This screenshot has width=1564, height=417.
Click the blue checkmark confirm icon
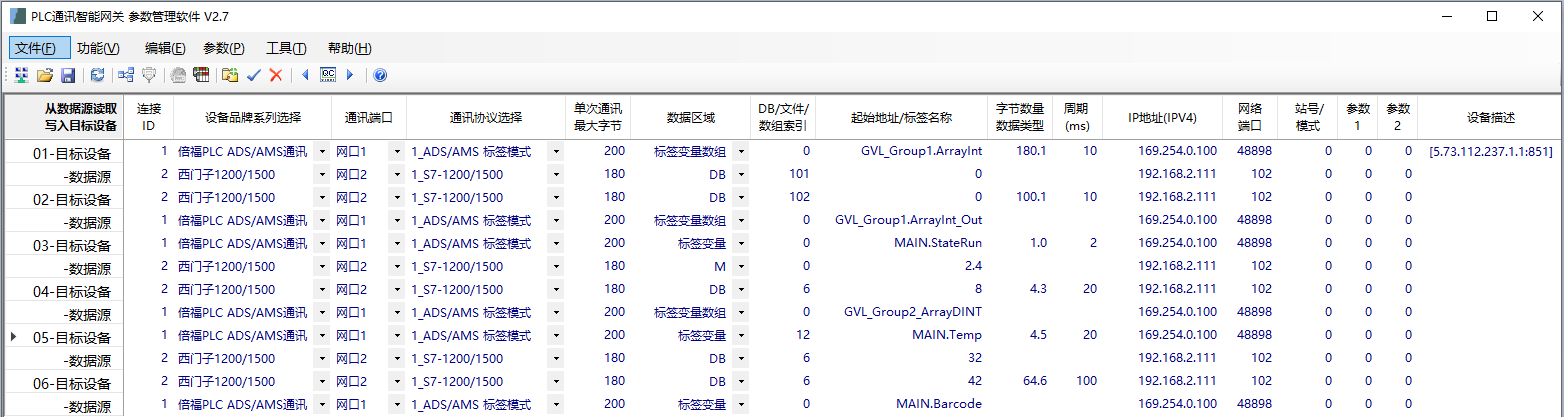tap(254, 75)
